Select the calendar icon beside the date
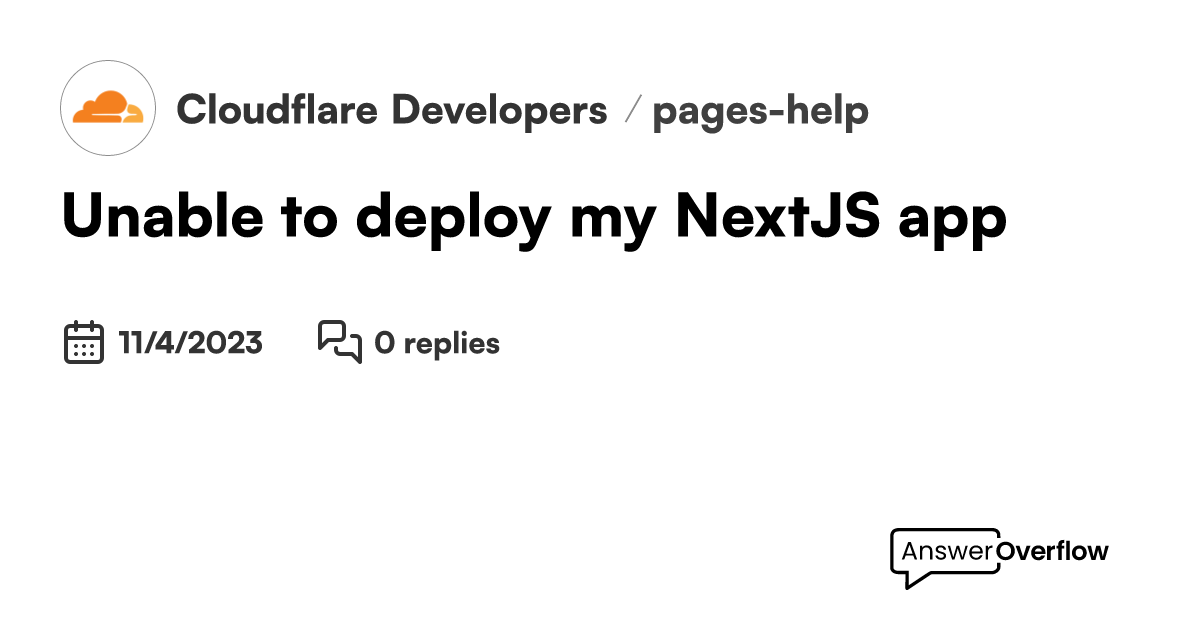The height and width of the screenshot is (630, 1200). (x=83, y=341)
